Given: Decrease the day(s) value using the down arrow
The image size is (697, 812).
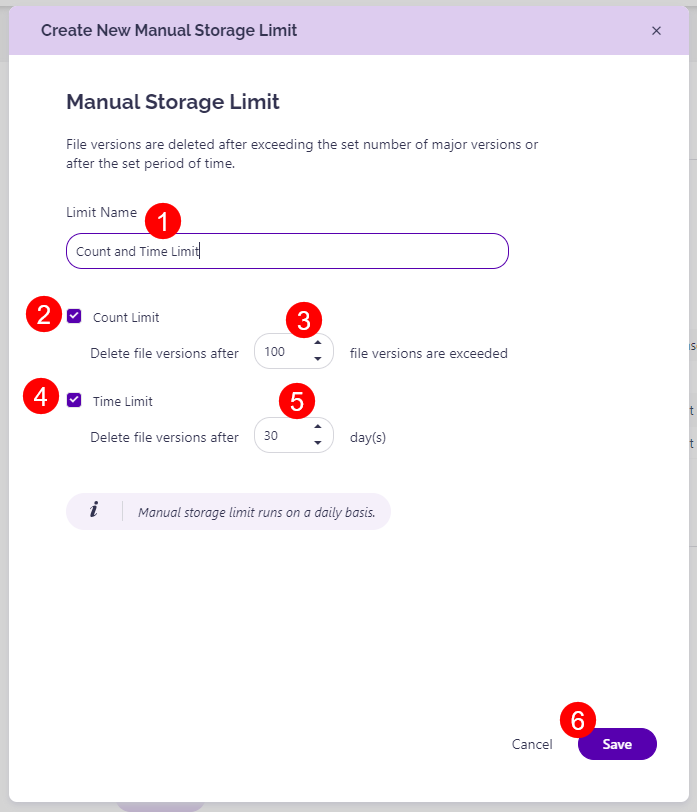Looking at the screenshot, I should coord(319,442).
